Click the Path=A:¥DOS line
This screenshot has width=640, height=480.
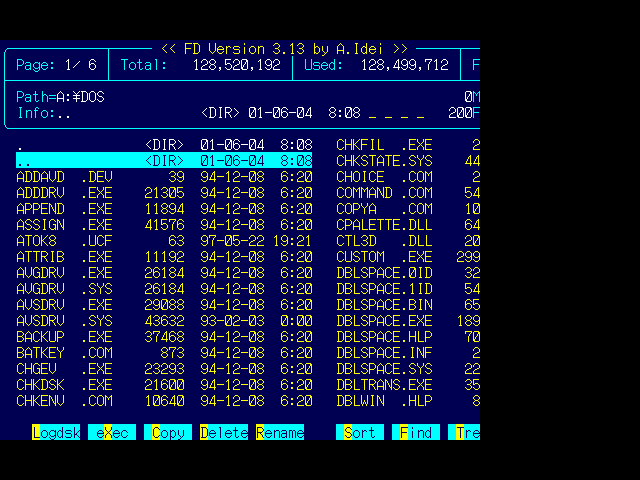point(60,97)
